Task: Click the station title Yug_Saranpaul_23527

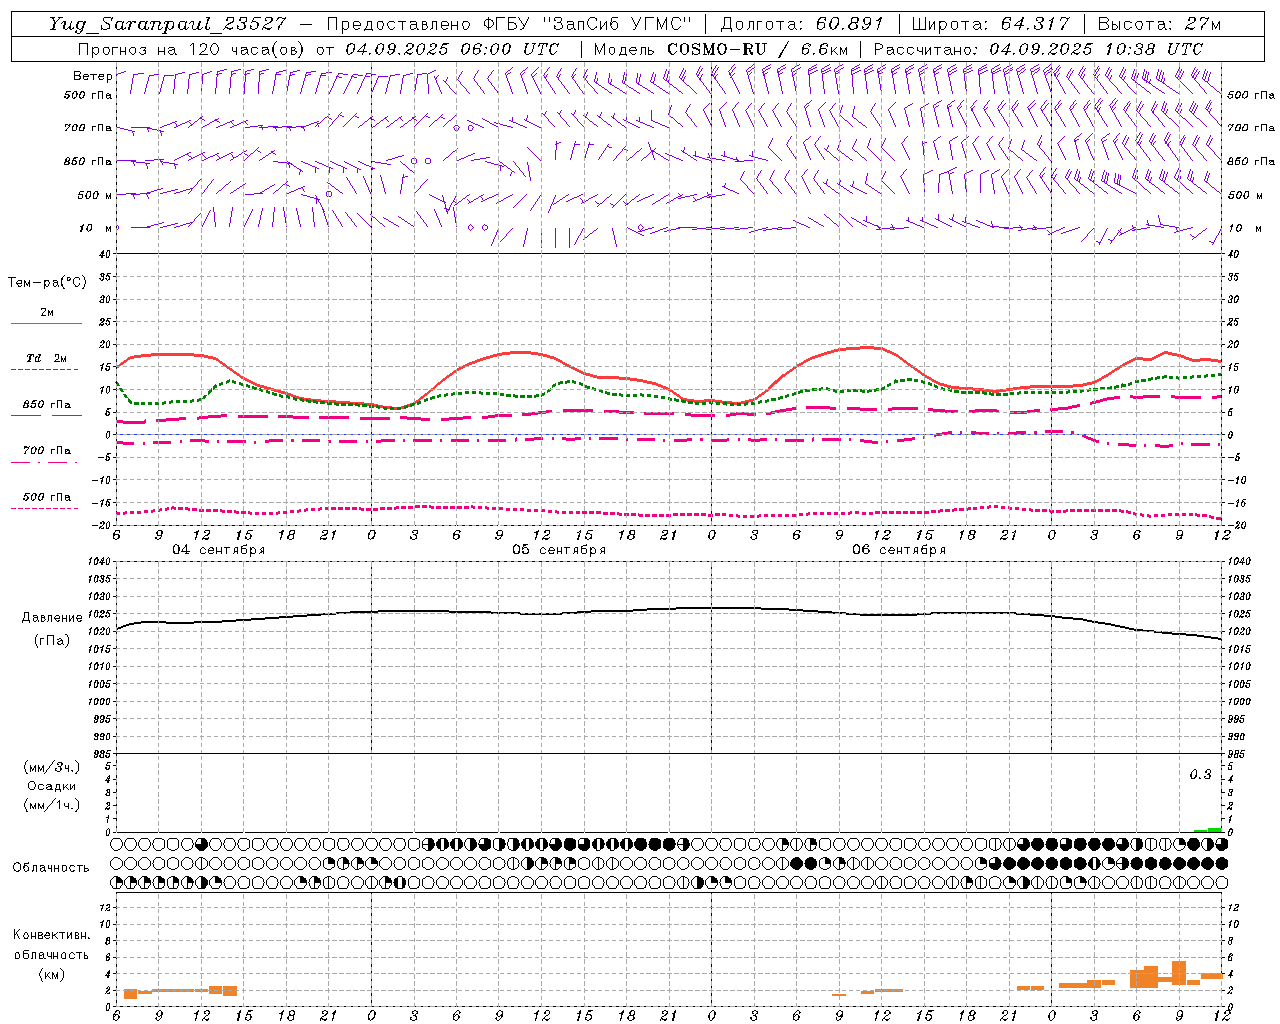Action: [169, 24]
